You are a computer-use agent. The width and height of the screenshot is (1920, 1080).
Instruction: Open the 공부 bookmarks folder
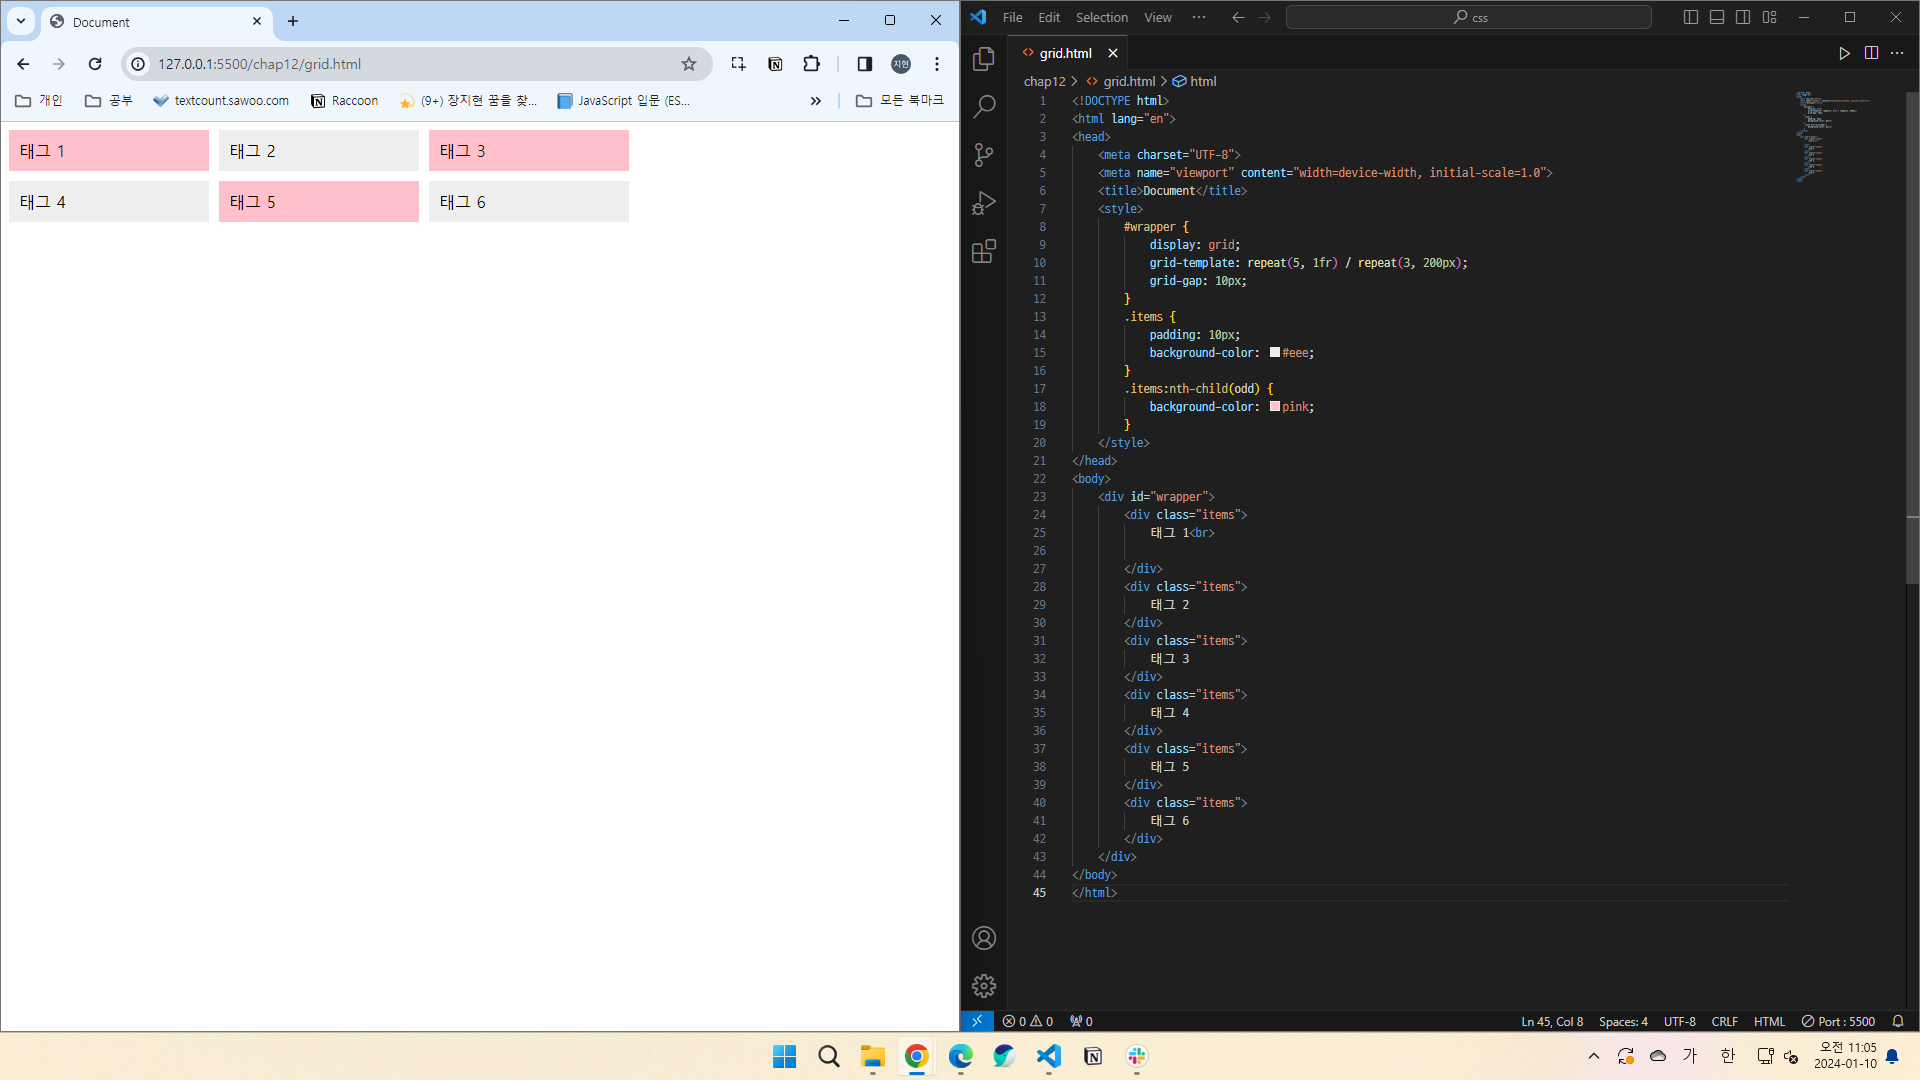point(109,101)
